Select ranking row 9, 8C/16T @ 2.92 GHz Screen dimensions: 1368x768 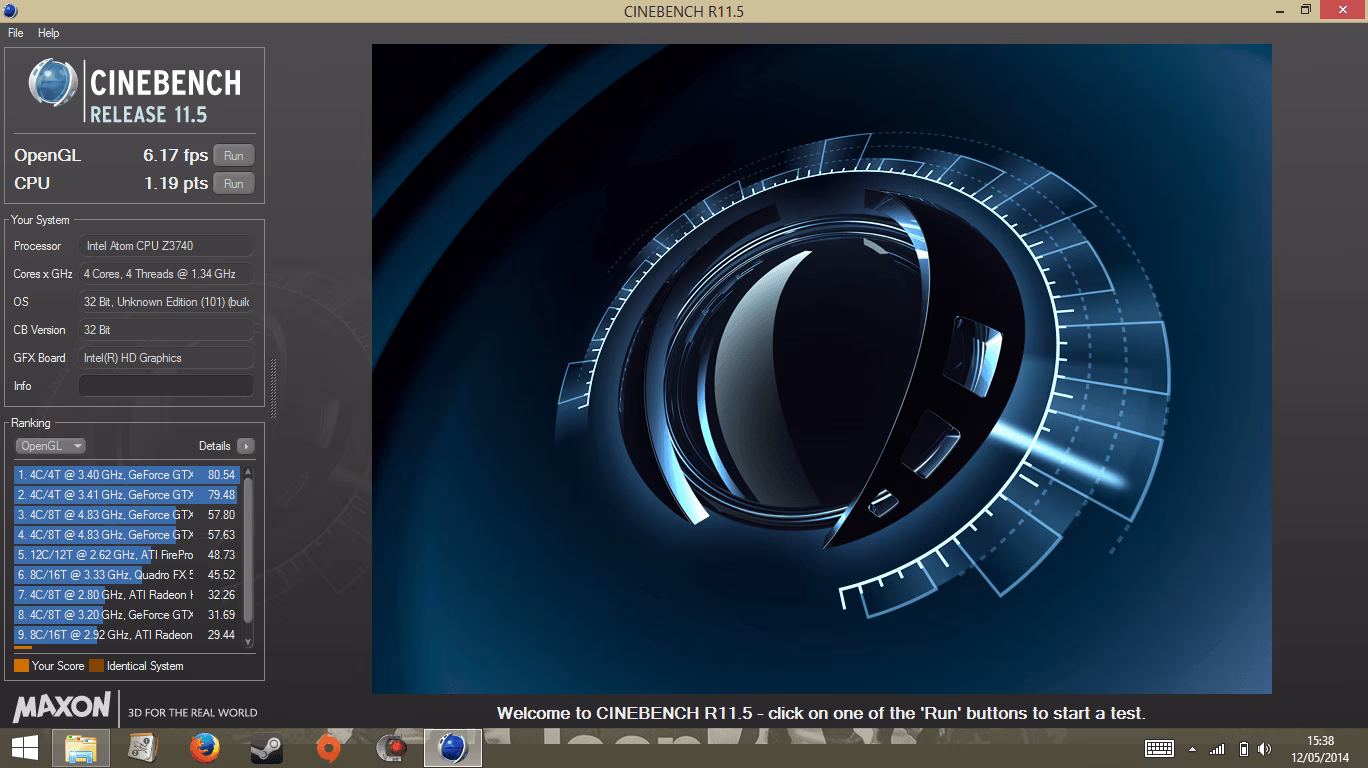(127, 635)
